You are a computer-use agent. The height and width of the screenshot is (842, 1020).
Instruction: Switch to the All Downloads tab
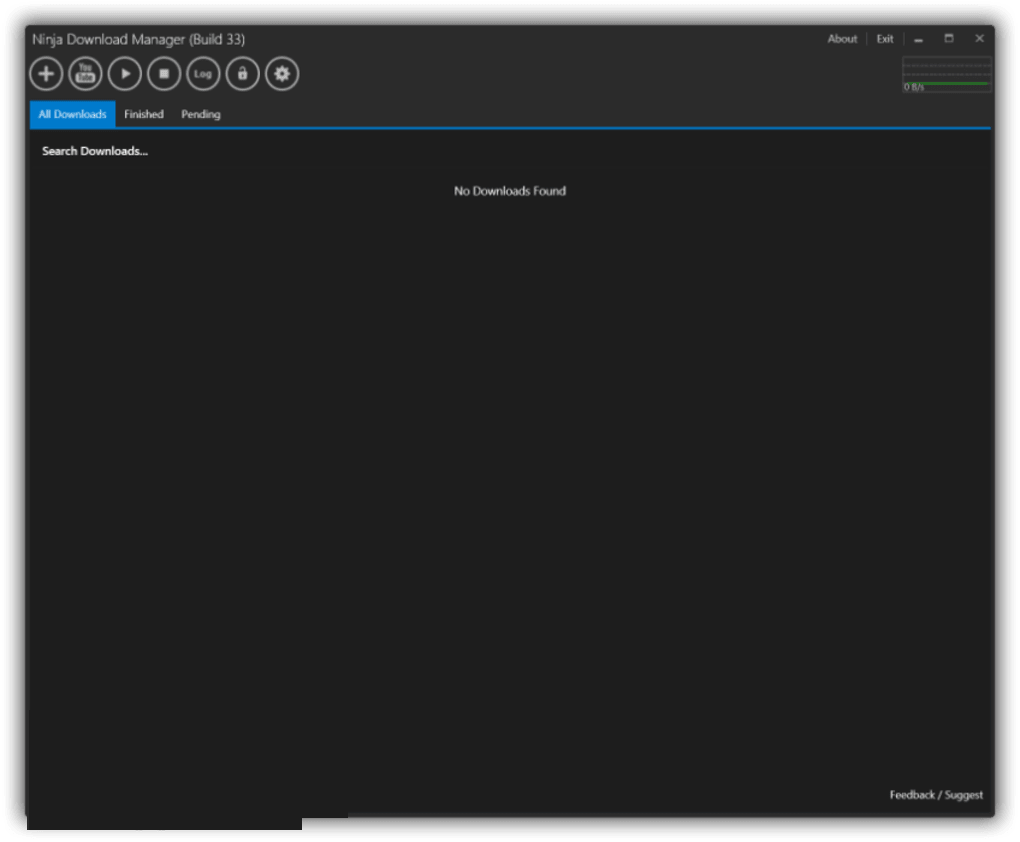72,115
